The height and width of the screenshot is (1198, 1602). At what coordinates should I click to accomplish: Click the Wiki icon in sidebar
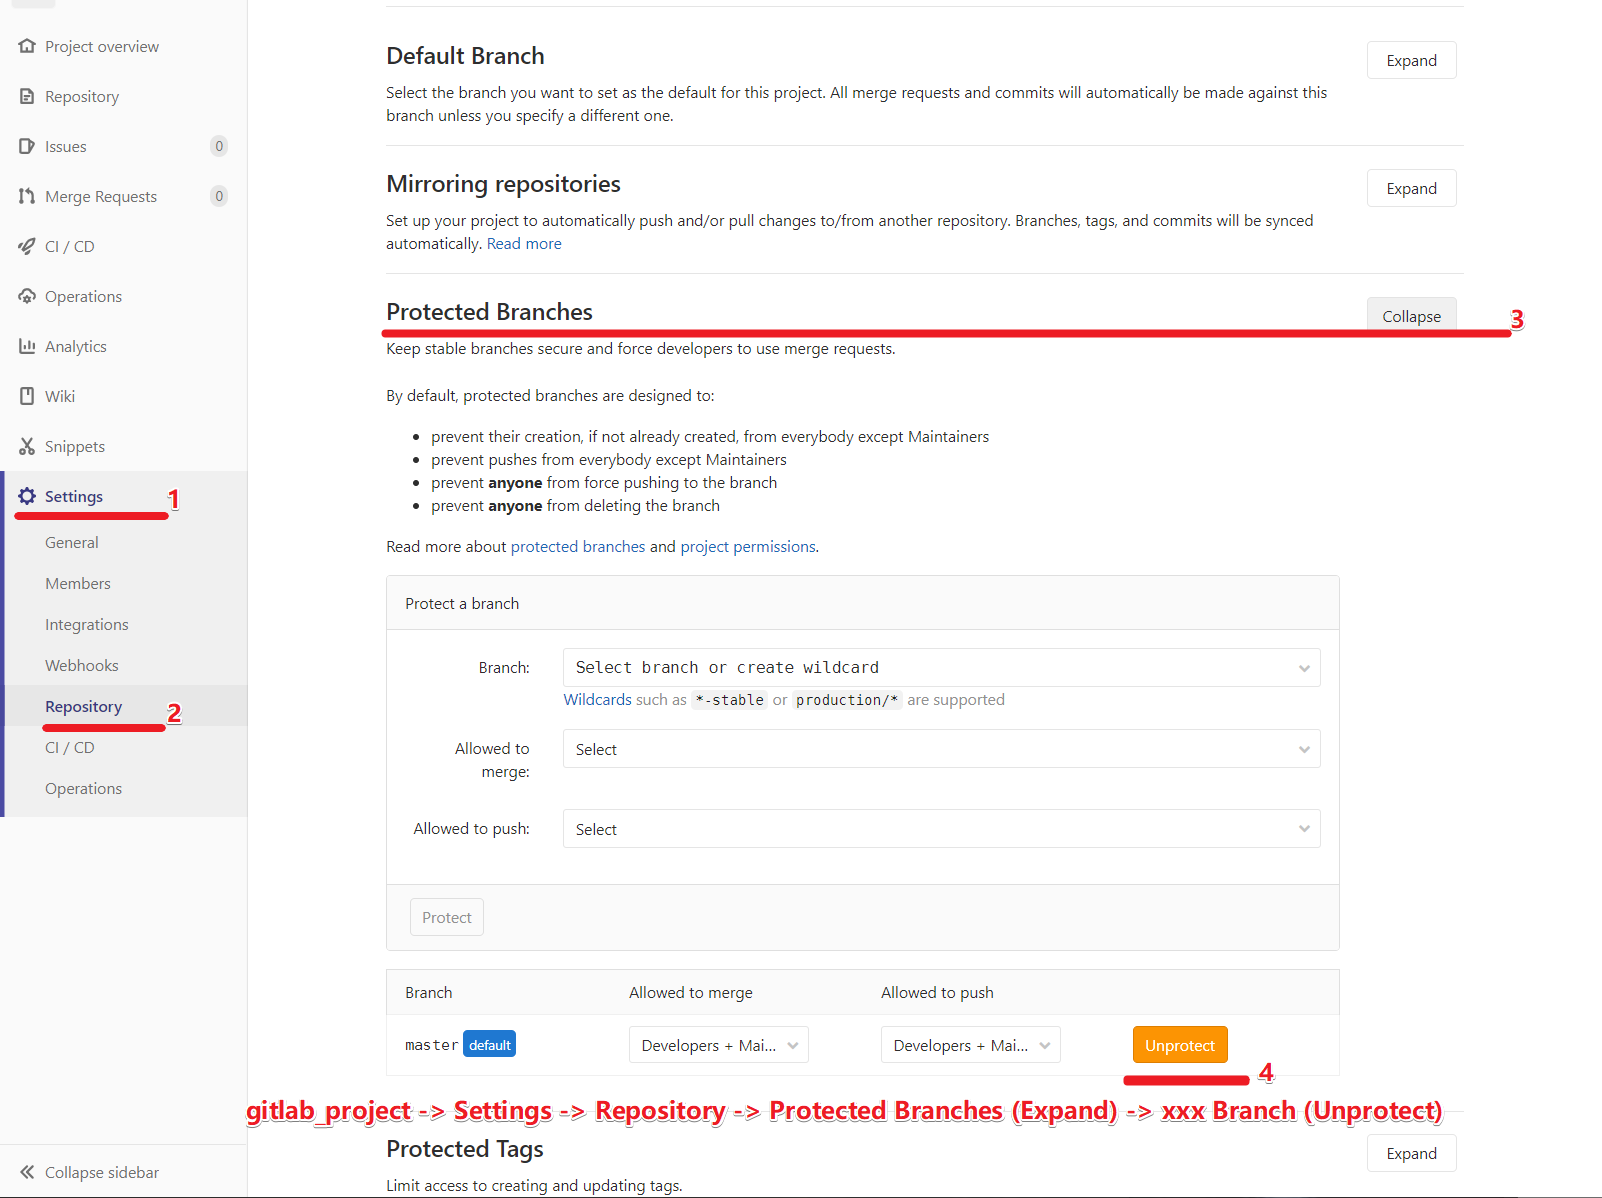tap(27, 396)
